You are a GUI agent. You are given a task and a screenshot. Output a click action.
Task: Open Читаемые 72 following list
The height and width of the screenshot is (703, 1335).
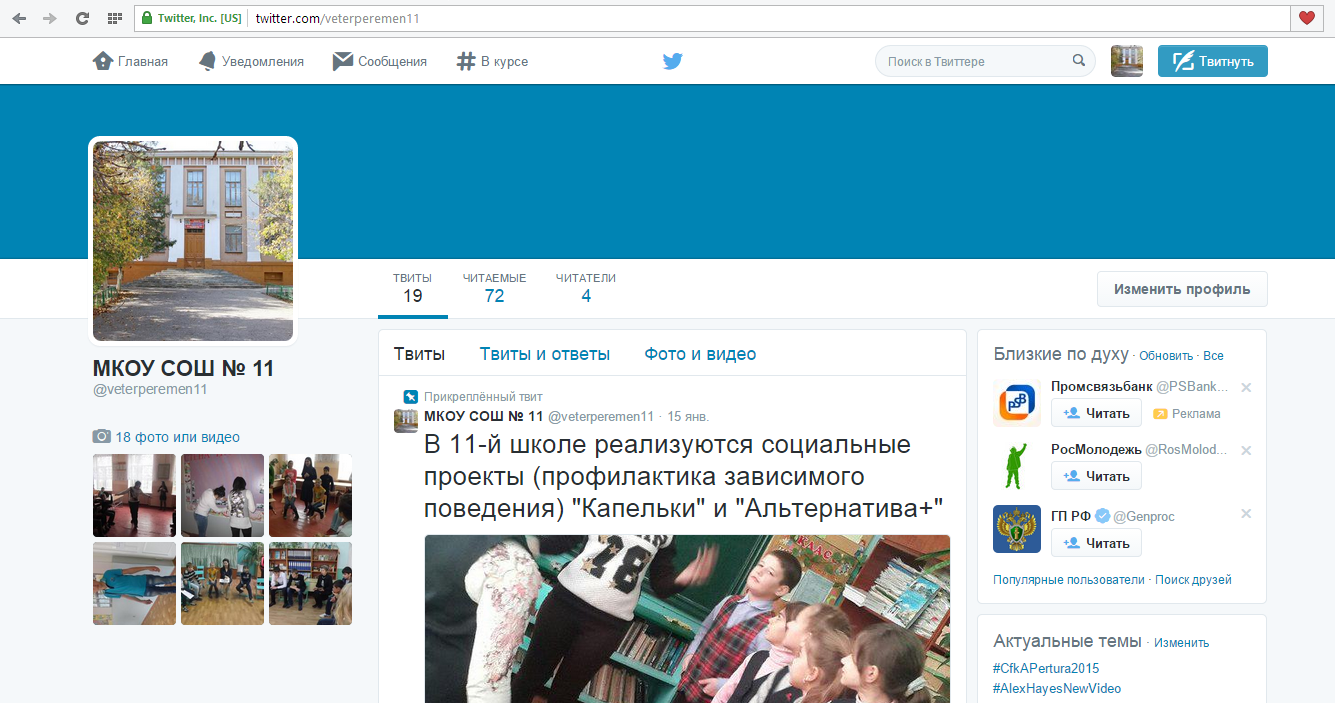[x=494, y=288]
